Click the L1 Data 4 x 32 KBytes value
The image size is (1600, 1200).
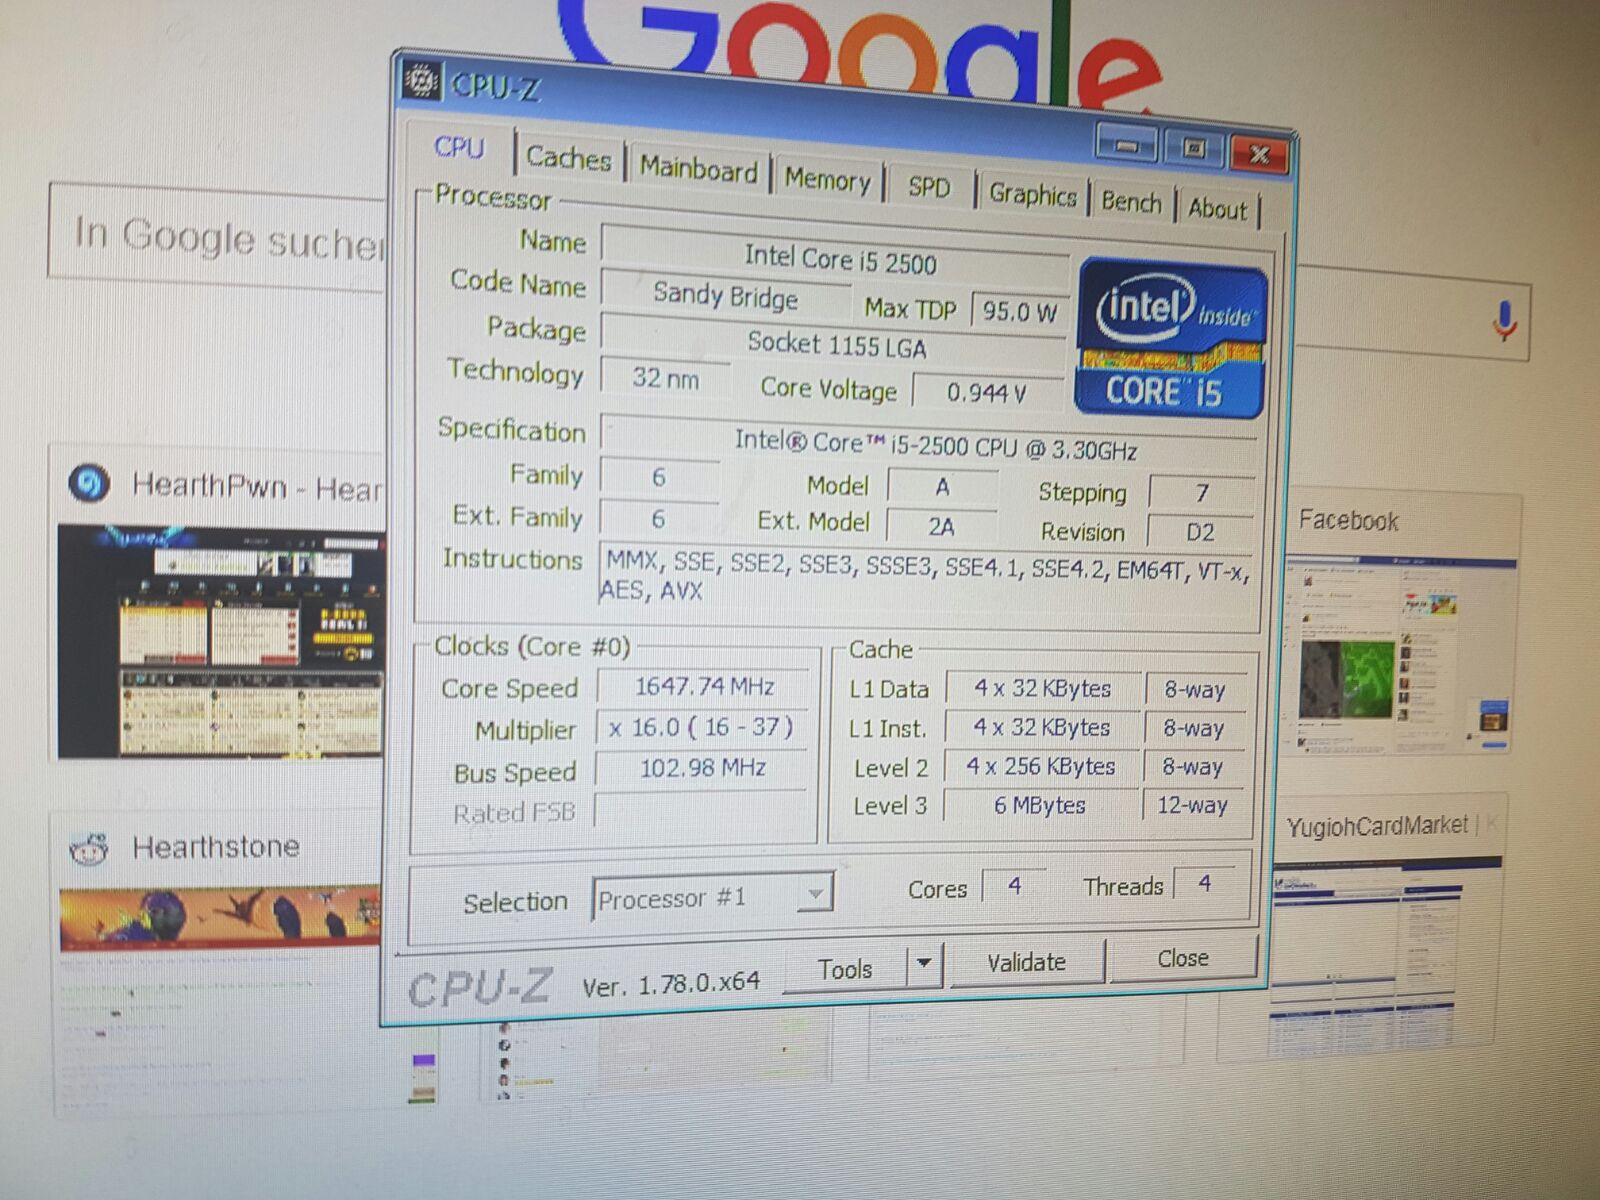pyautogui.click(x=1042, y=688)
